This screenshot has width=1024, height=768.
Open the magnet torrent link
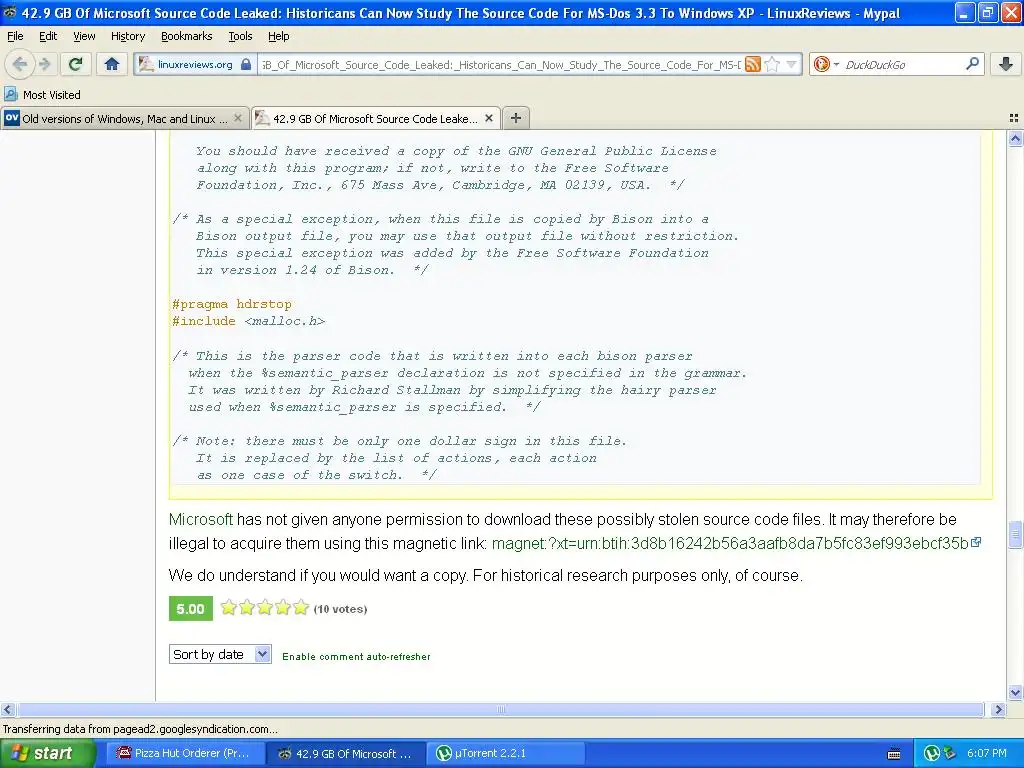(729, 543)
